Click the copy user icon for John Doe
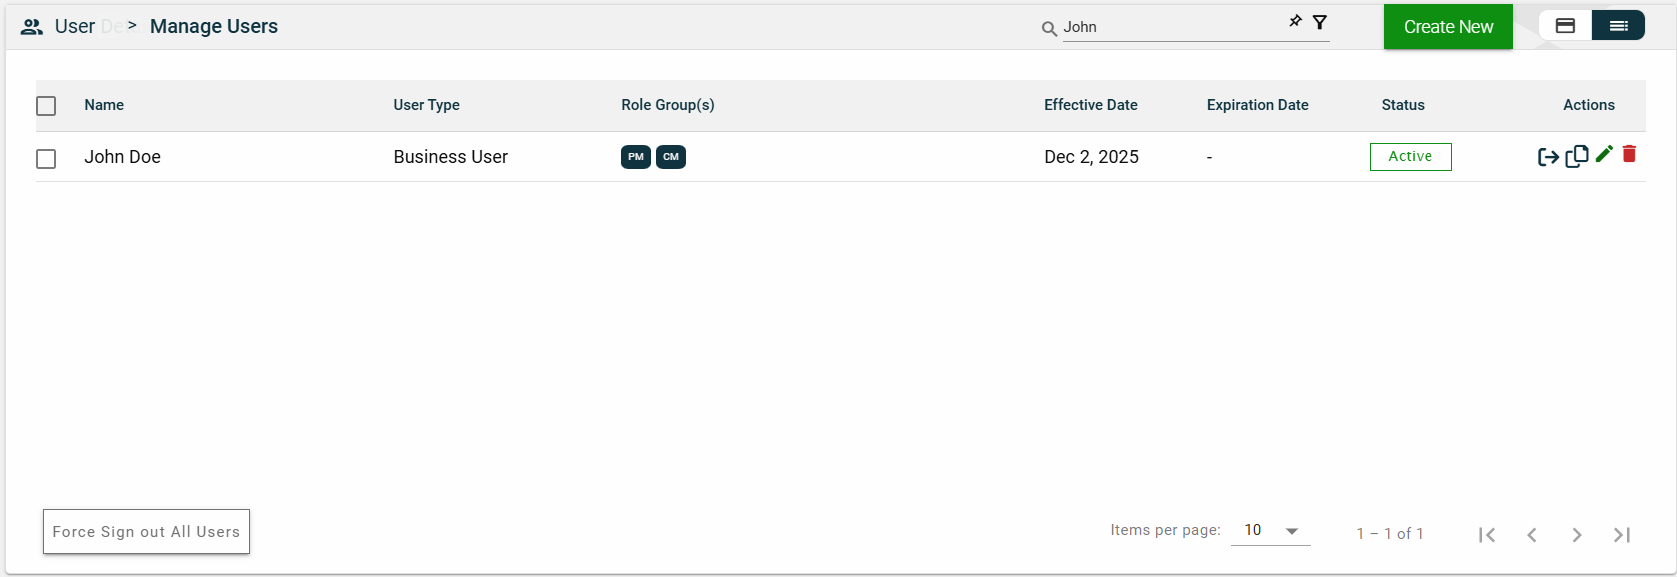 coord(1577,156)
